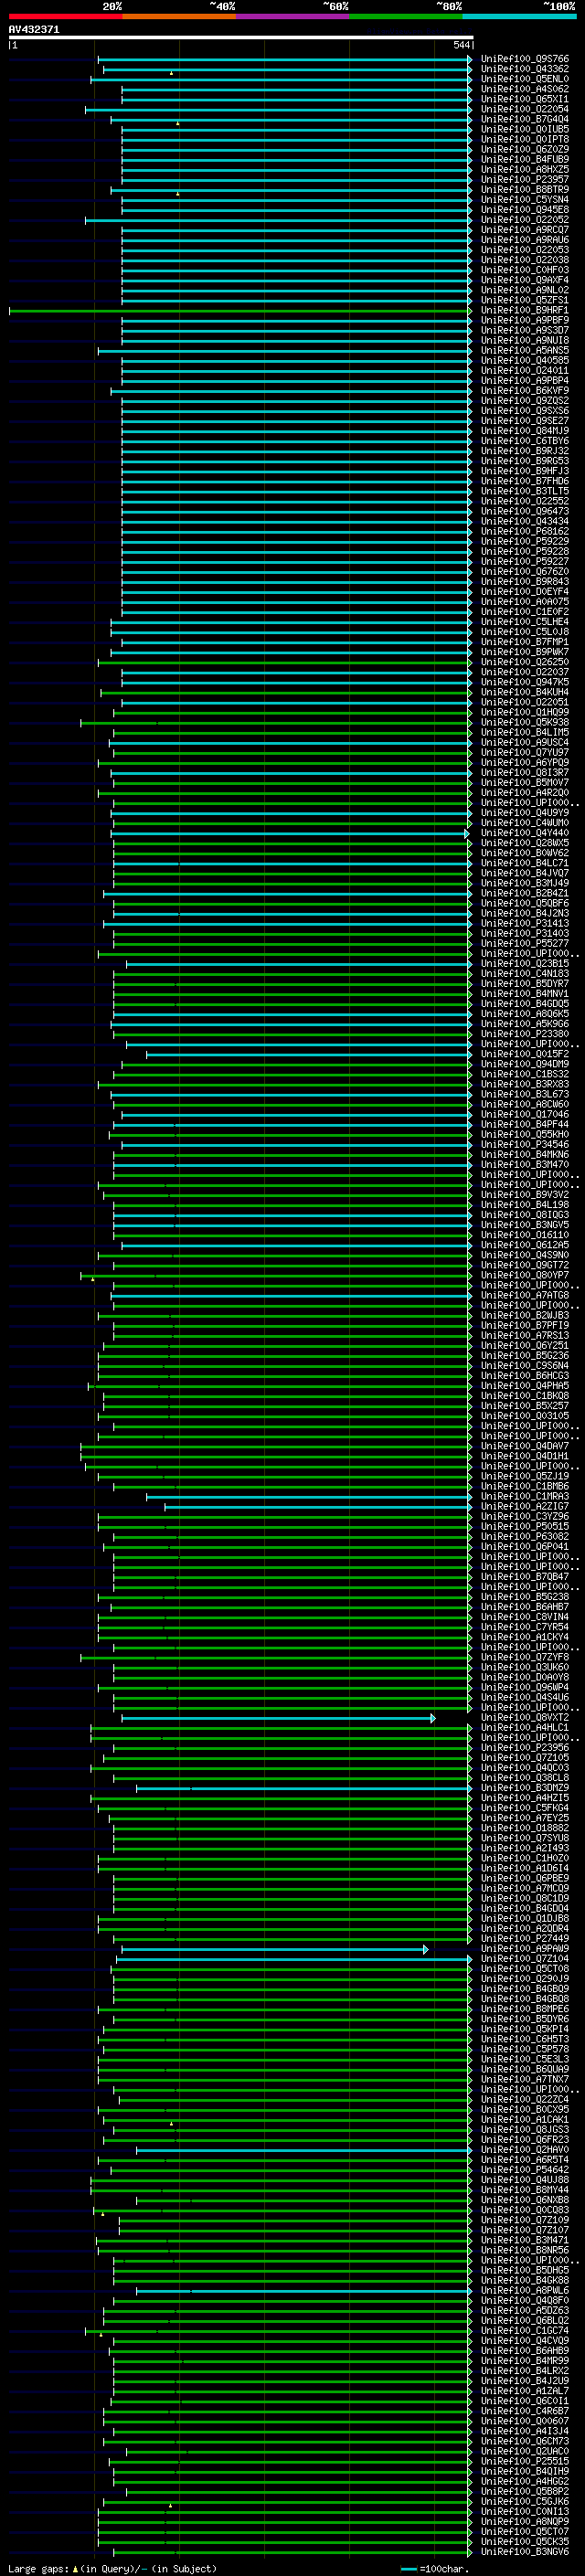This screenshot has width=585, height=2576.
Task: Click the UniRef100_Q015F2 label
Action: coord(525,1054)
